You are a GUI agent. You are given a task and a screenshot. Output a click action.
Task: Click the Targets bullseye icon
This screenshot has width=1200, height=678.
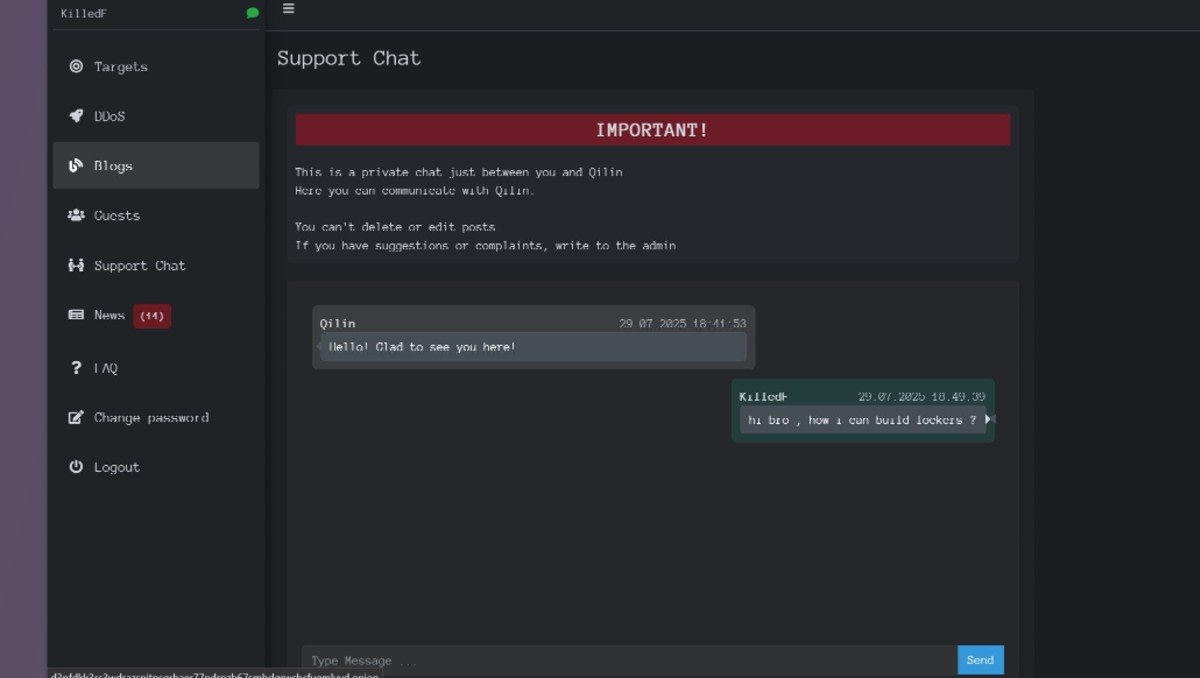click(x=76, y=67)
